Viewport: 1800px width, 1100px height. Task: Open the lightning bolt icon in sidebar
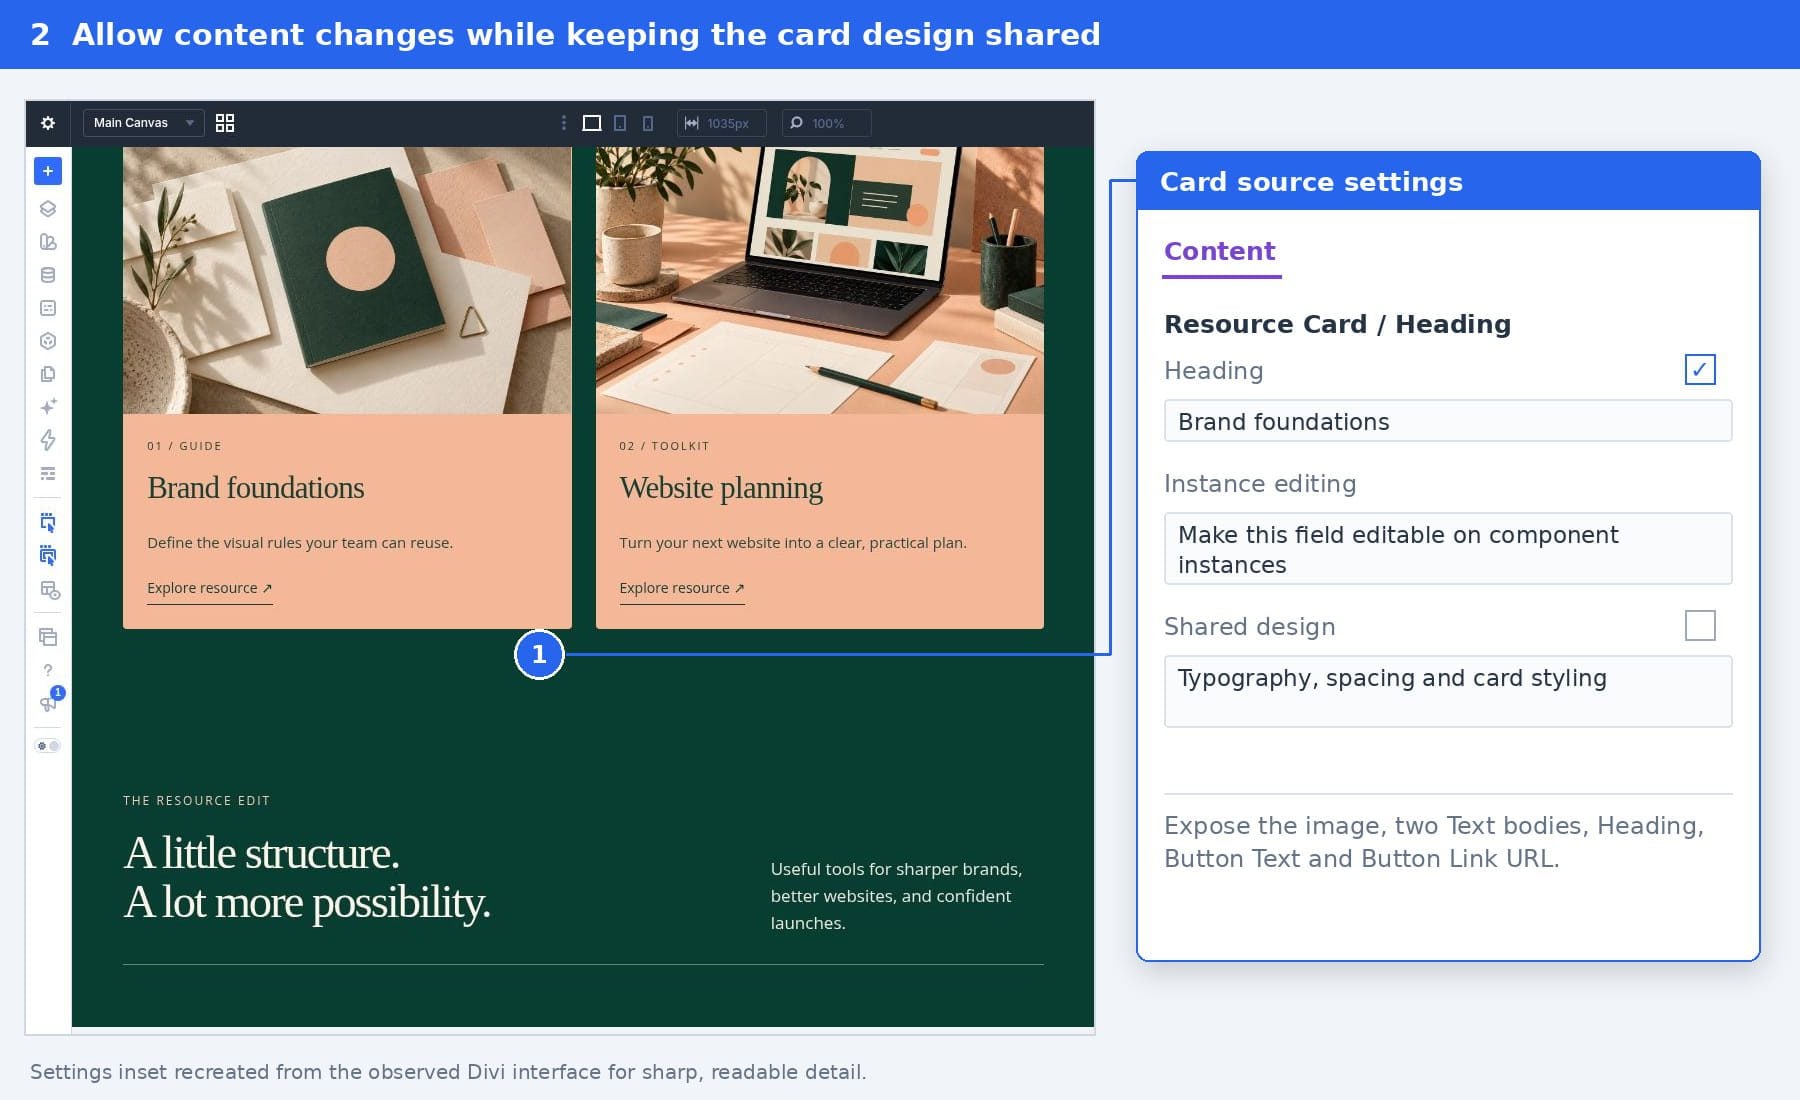(48, 440)
